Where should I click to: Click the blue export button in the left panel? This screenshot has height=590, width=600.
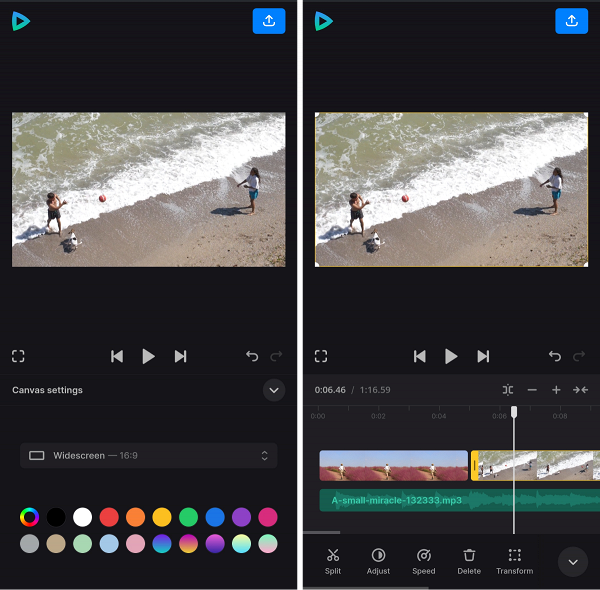click(x=269, y=21)
